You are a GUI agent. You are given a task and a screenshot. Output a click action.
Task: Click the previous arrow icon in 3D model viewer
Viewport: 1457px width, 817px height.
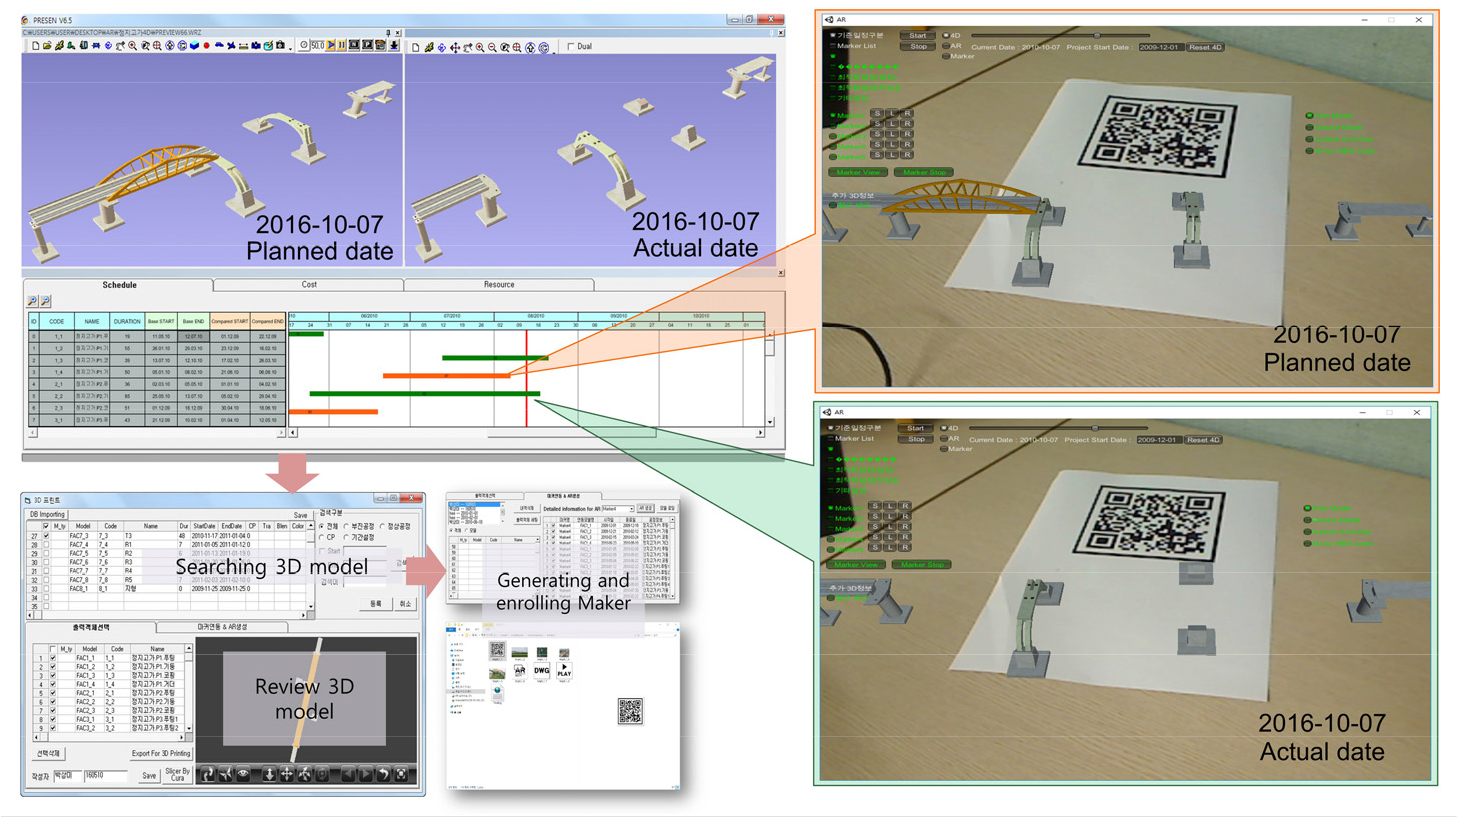coord(348,774)
